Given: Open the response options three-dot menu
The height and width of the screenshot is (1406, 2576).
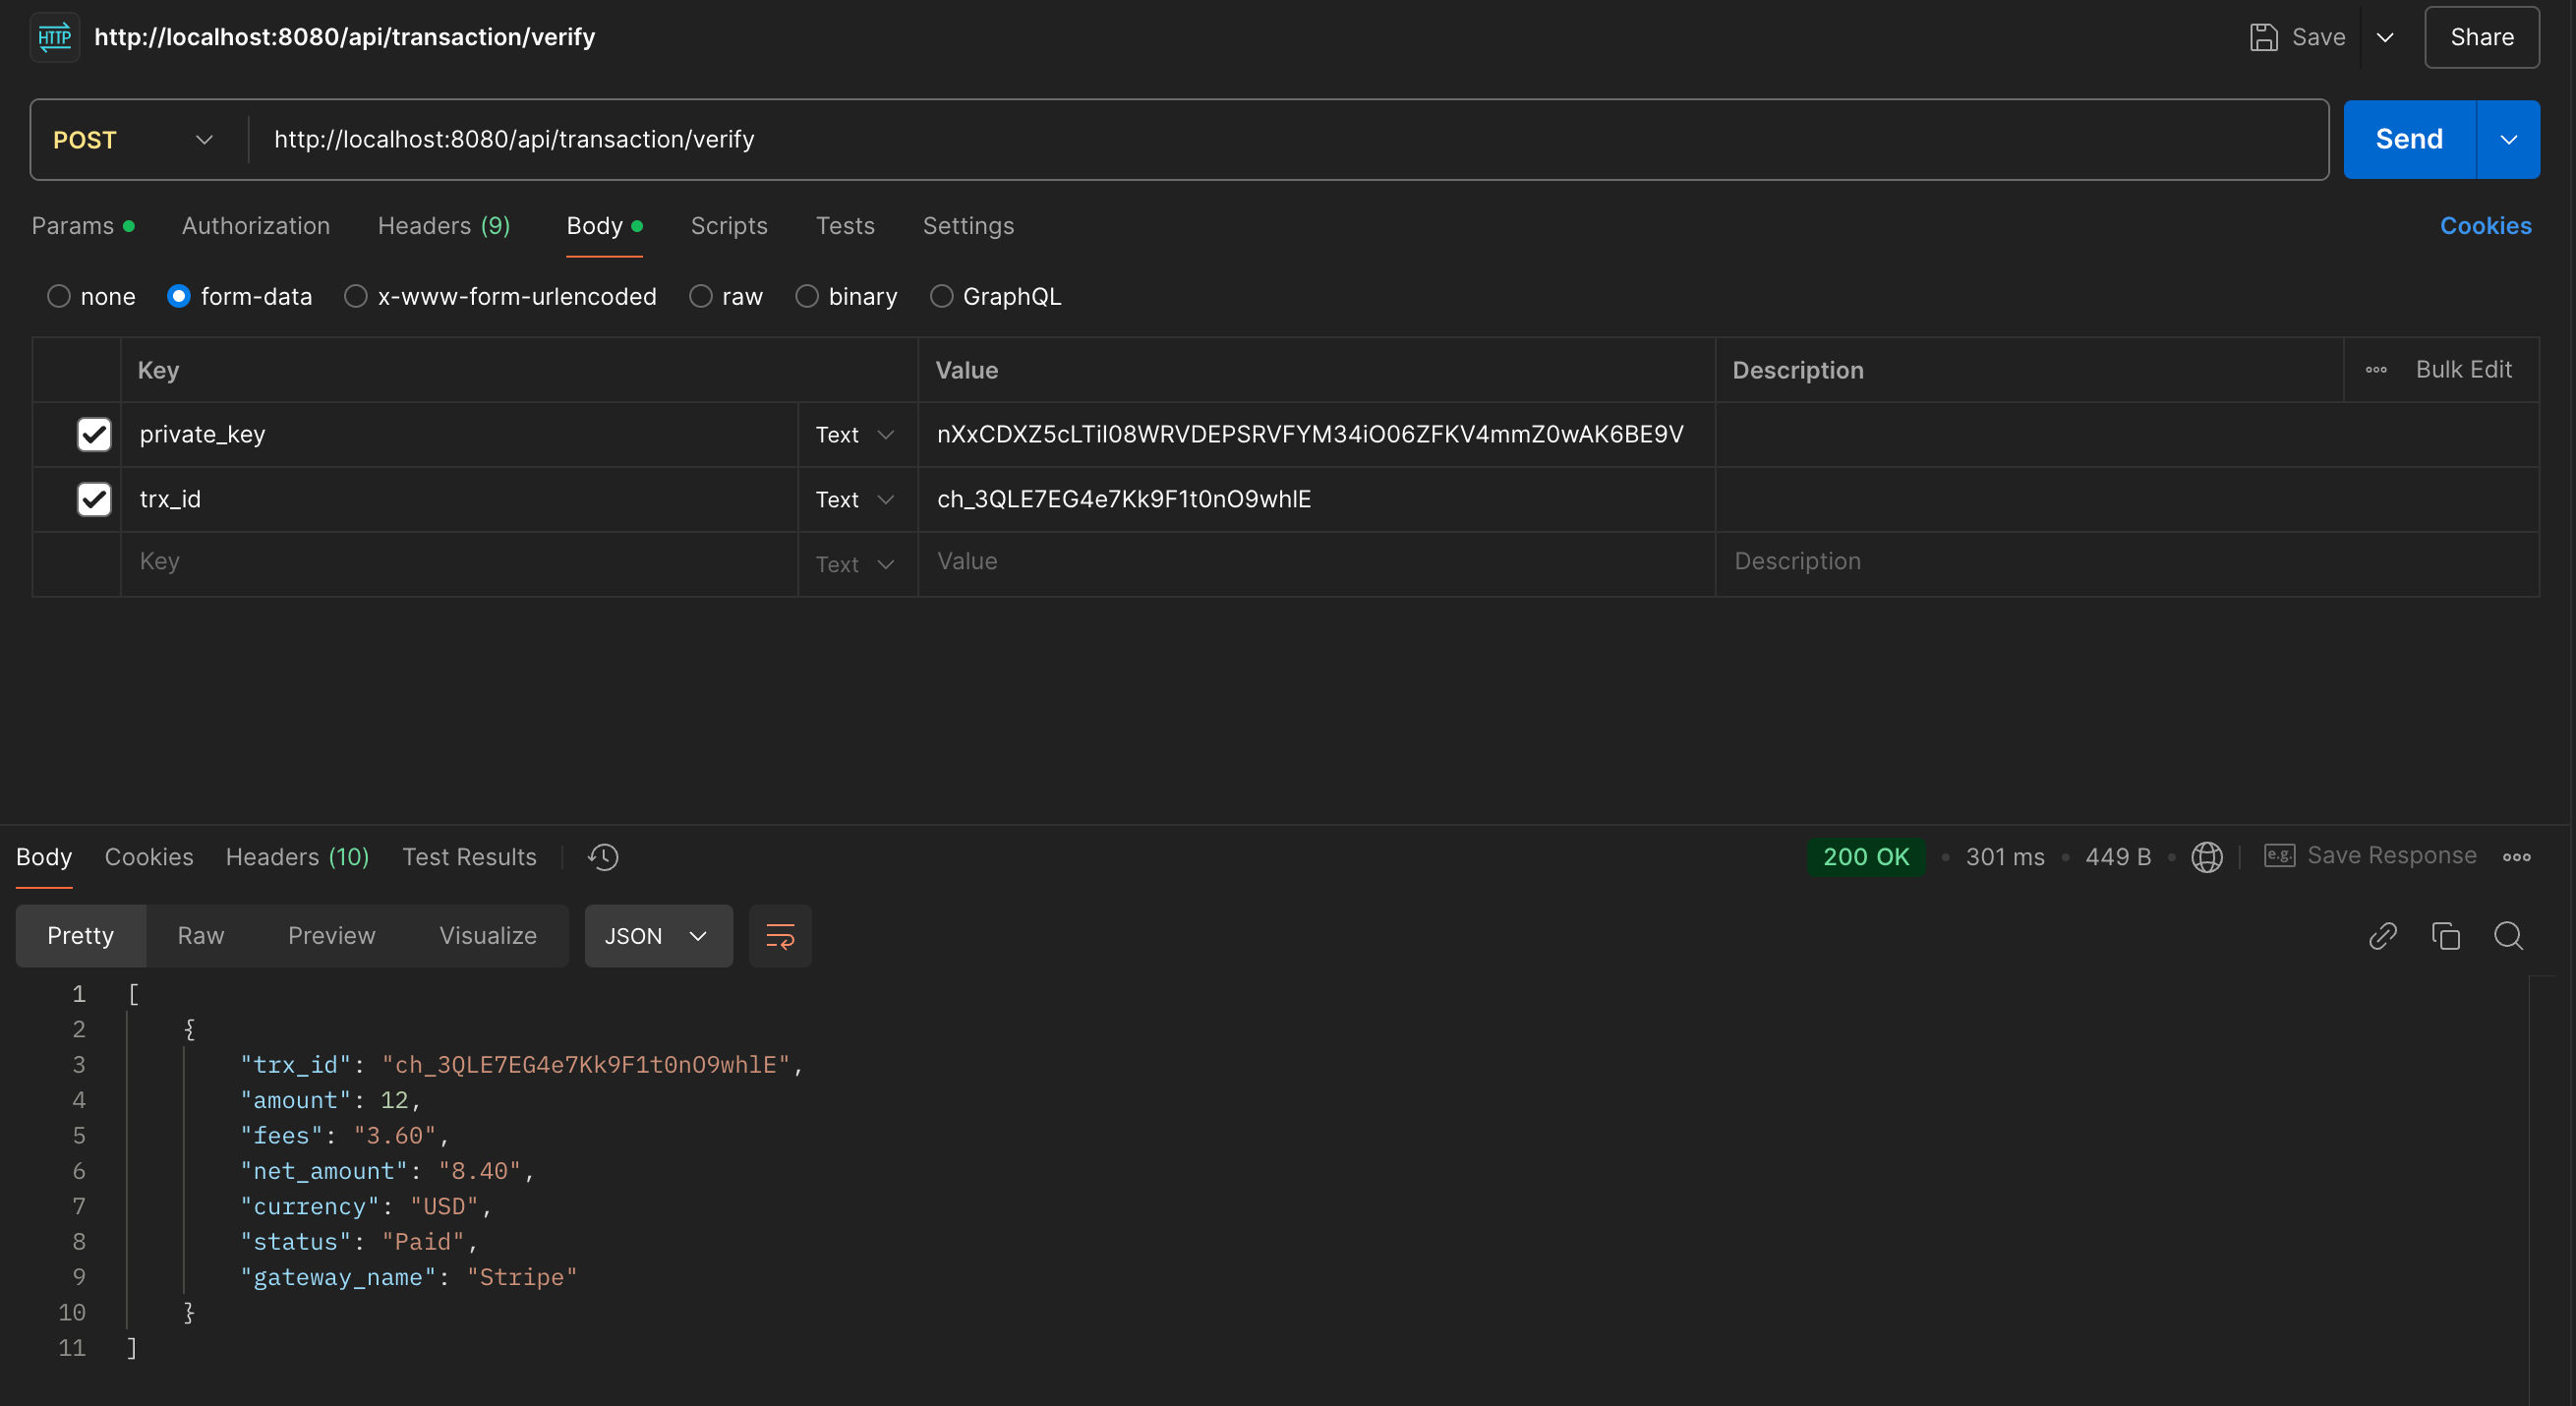Looking at the screenshot, I should pyautogui.click(x=2517, y=857).
